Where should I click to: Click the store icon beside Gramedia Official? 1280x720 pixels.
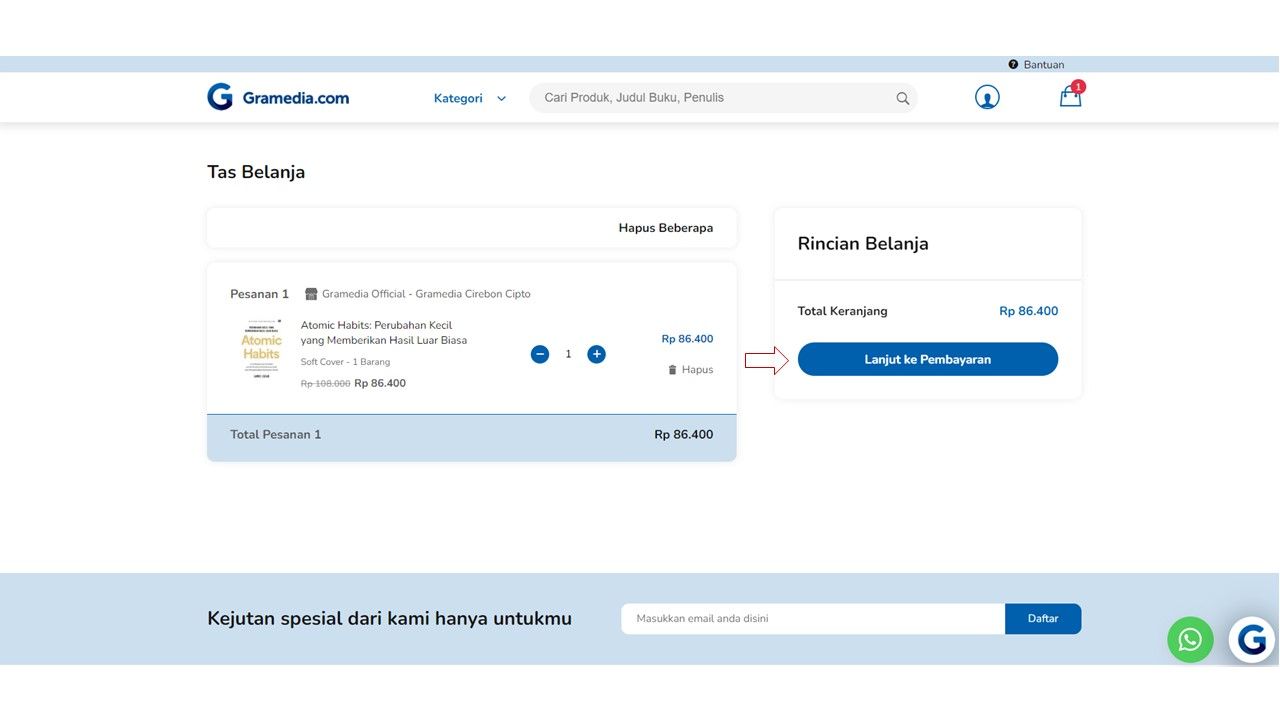311,294
